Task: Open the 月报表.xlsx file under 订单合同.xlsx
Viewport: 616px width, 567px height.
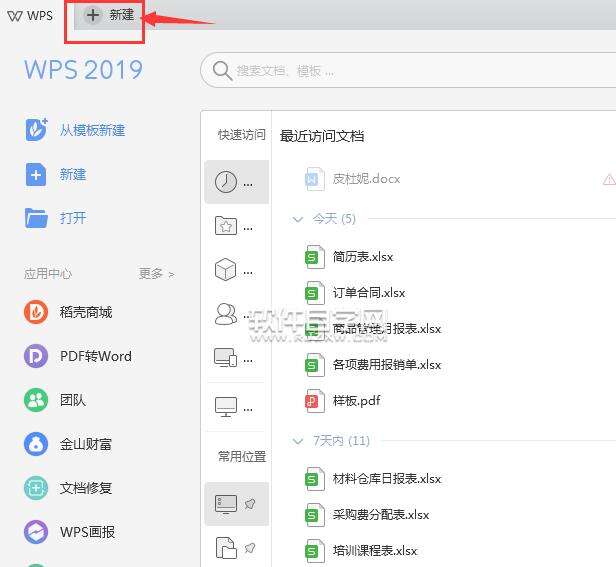Action: point(387,328)
